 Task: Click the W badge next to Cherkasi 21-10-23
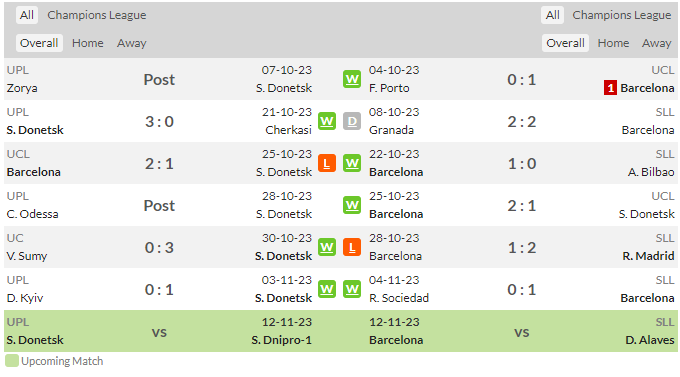327,121
